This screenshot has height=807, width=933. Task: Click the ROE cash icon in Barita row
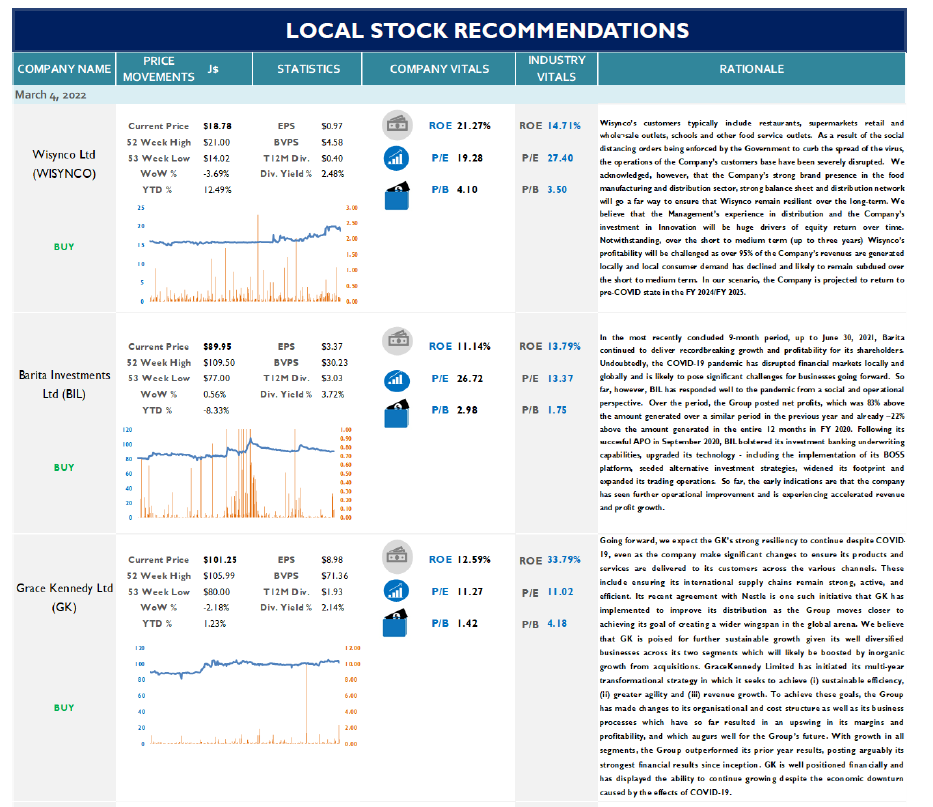click(397, 341)
